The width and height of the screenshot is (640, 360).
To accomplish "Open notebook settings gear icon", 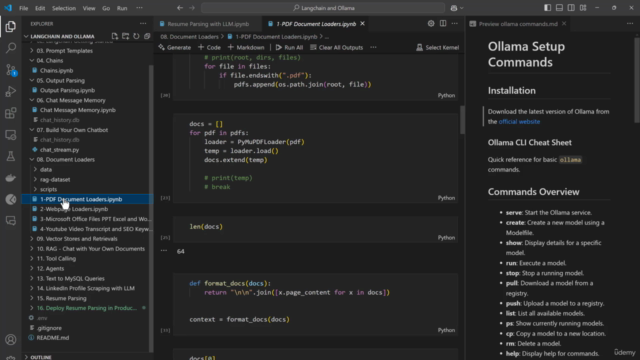I will [x=431, y=24].
